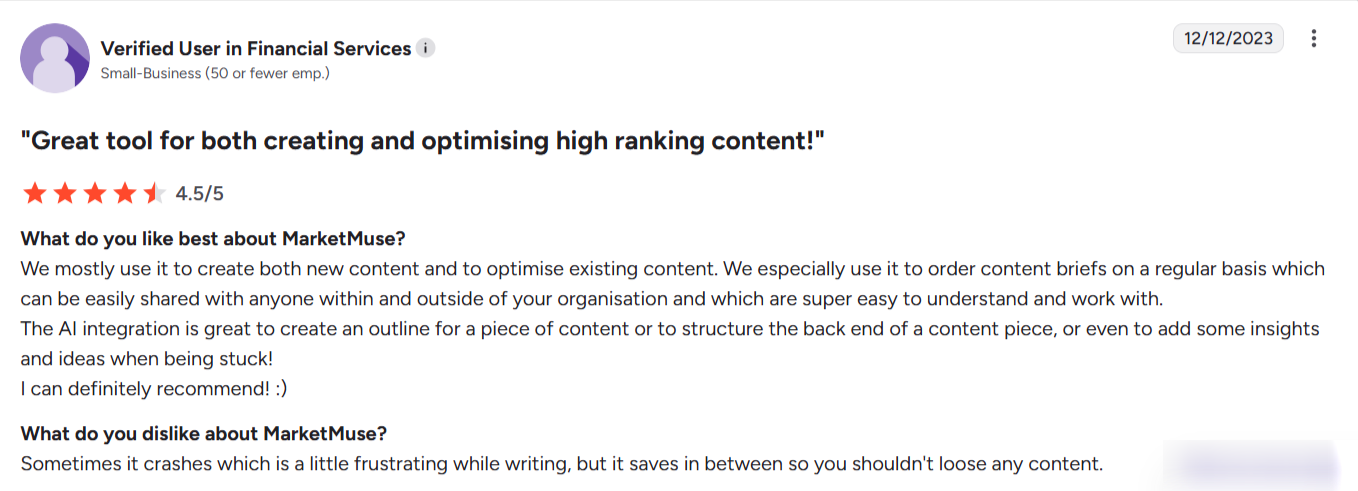Screen dimensions: 1358x491
Task: Click the 4.5/5 rating score text
Action: (x=199, y=194)
